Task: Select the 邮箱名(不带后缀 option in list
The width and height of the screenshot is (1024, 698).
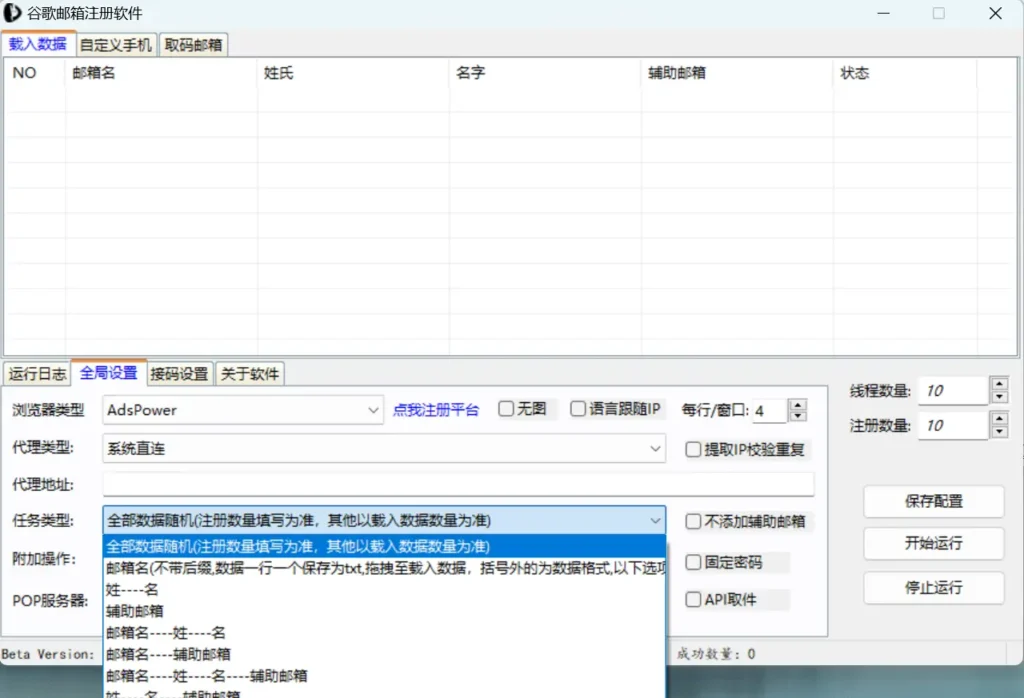Action: tap(384, 568)
